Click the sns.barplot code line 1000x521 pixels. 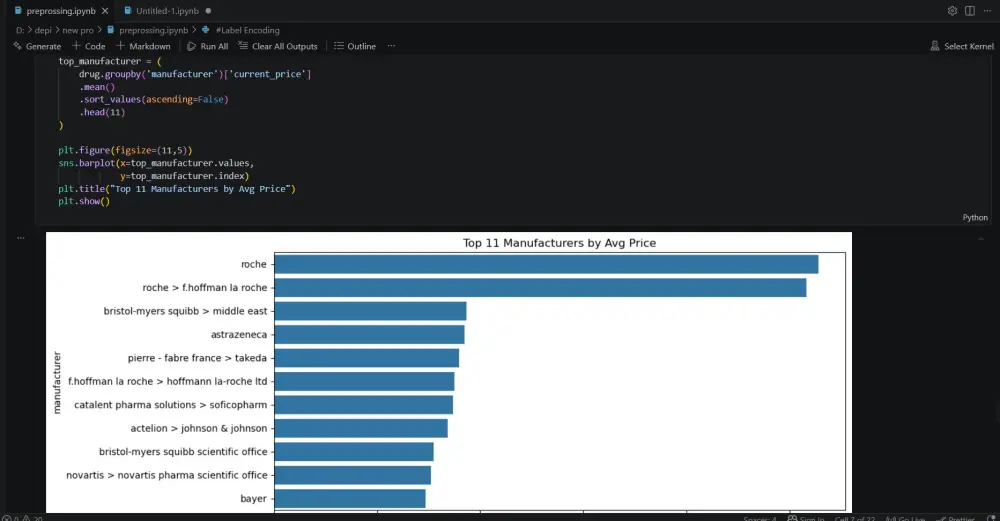[156, 163]
